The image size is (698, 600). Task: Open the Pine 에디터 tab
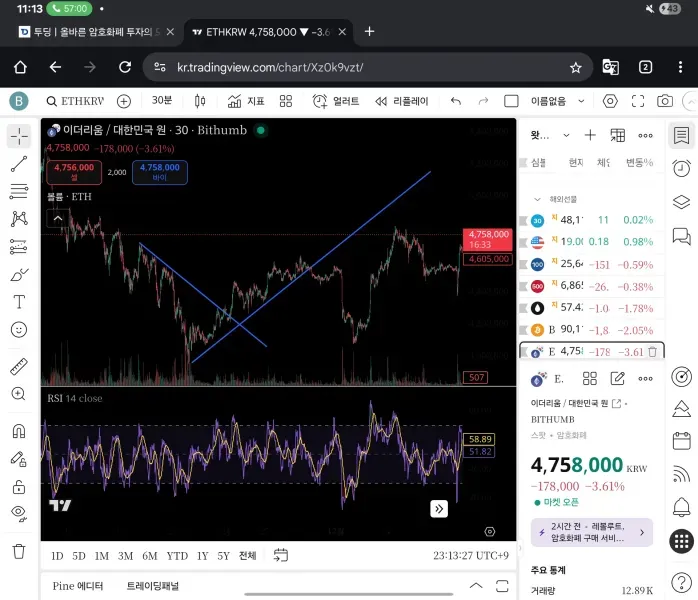tap(77, 586)
